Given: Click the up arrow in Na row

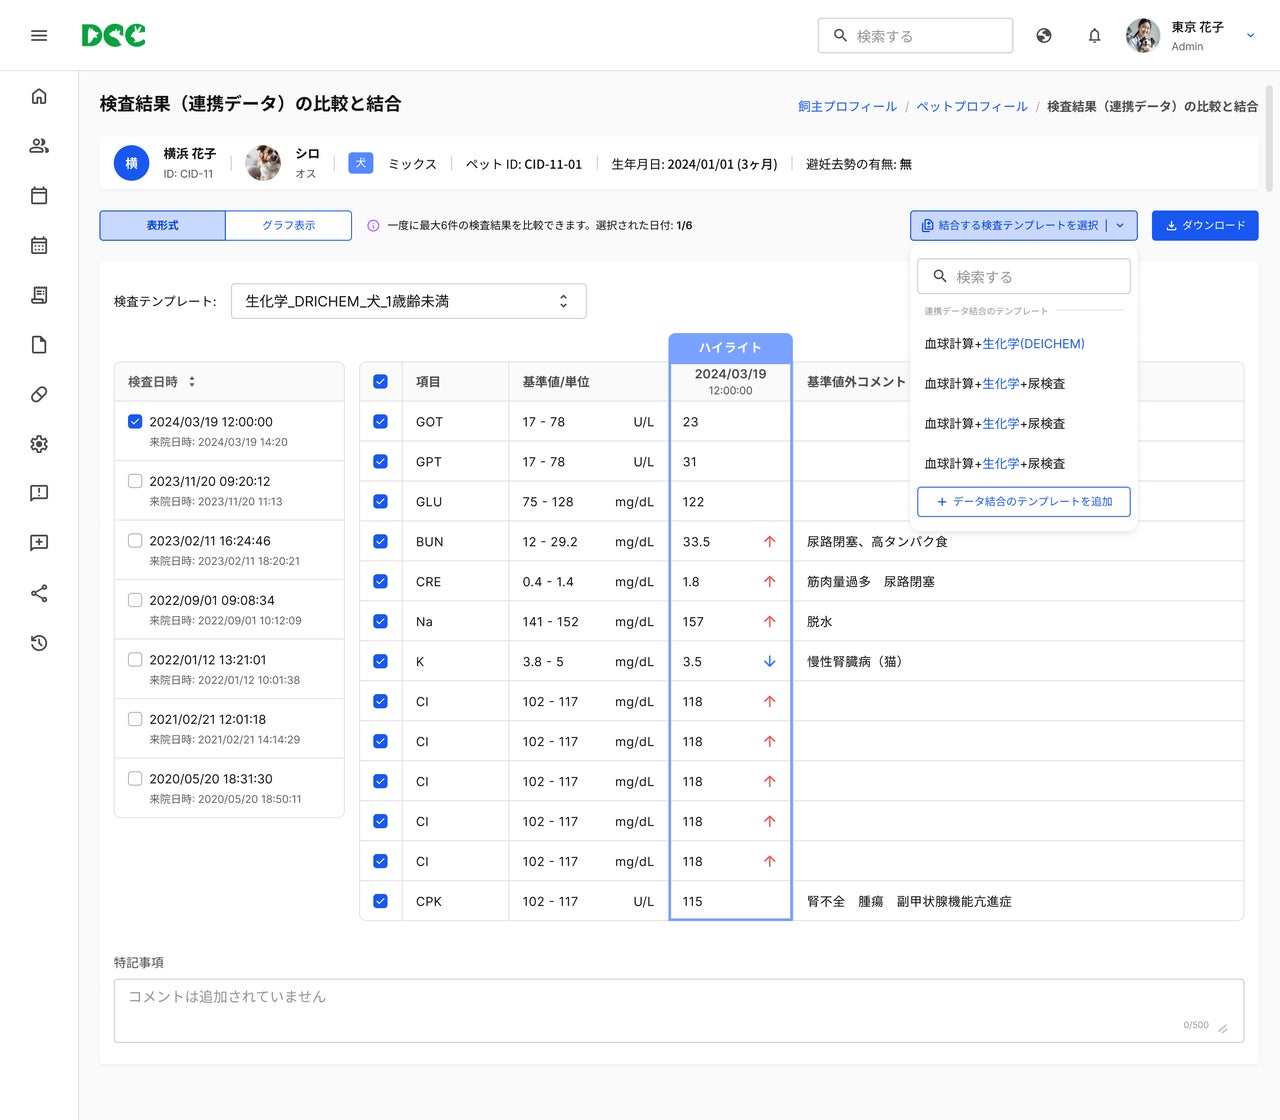Looking at the screenshot, I should point(769,622).
